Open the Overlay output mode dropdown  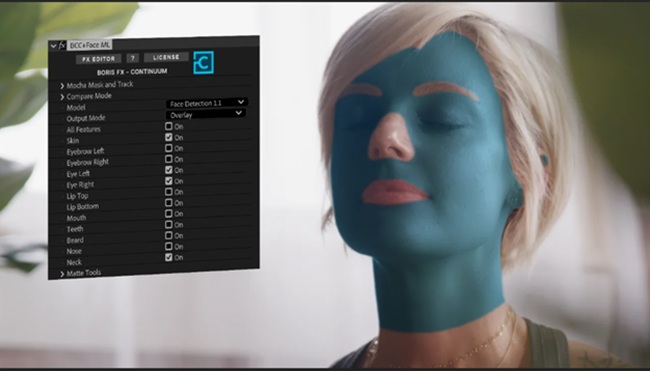(x=206, y=114)
